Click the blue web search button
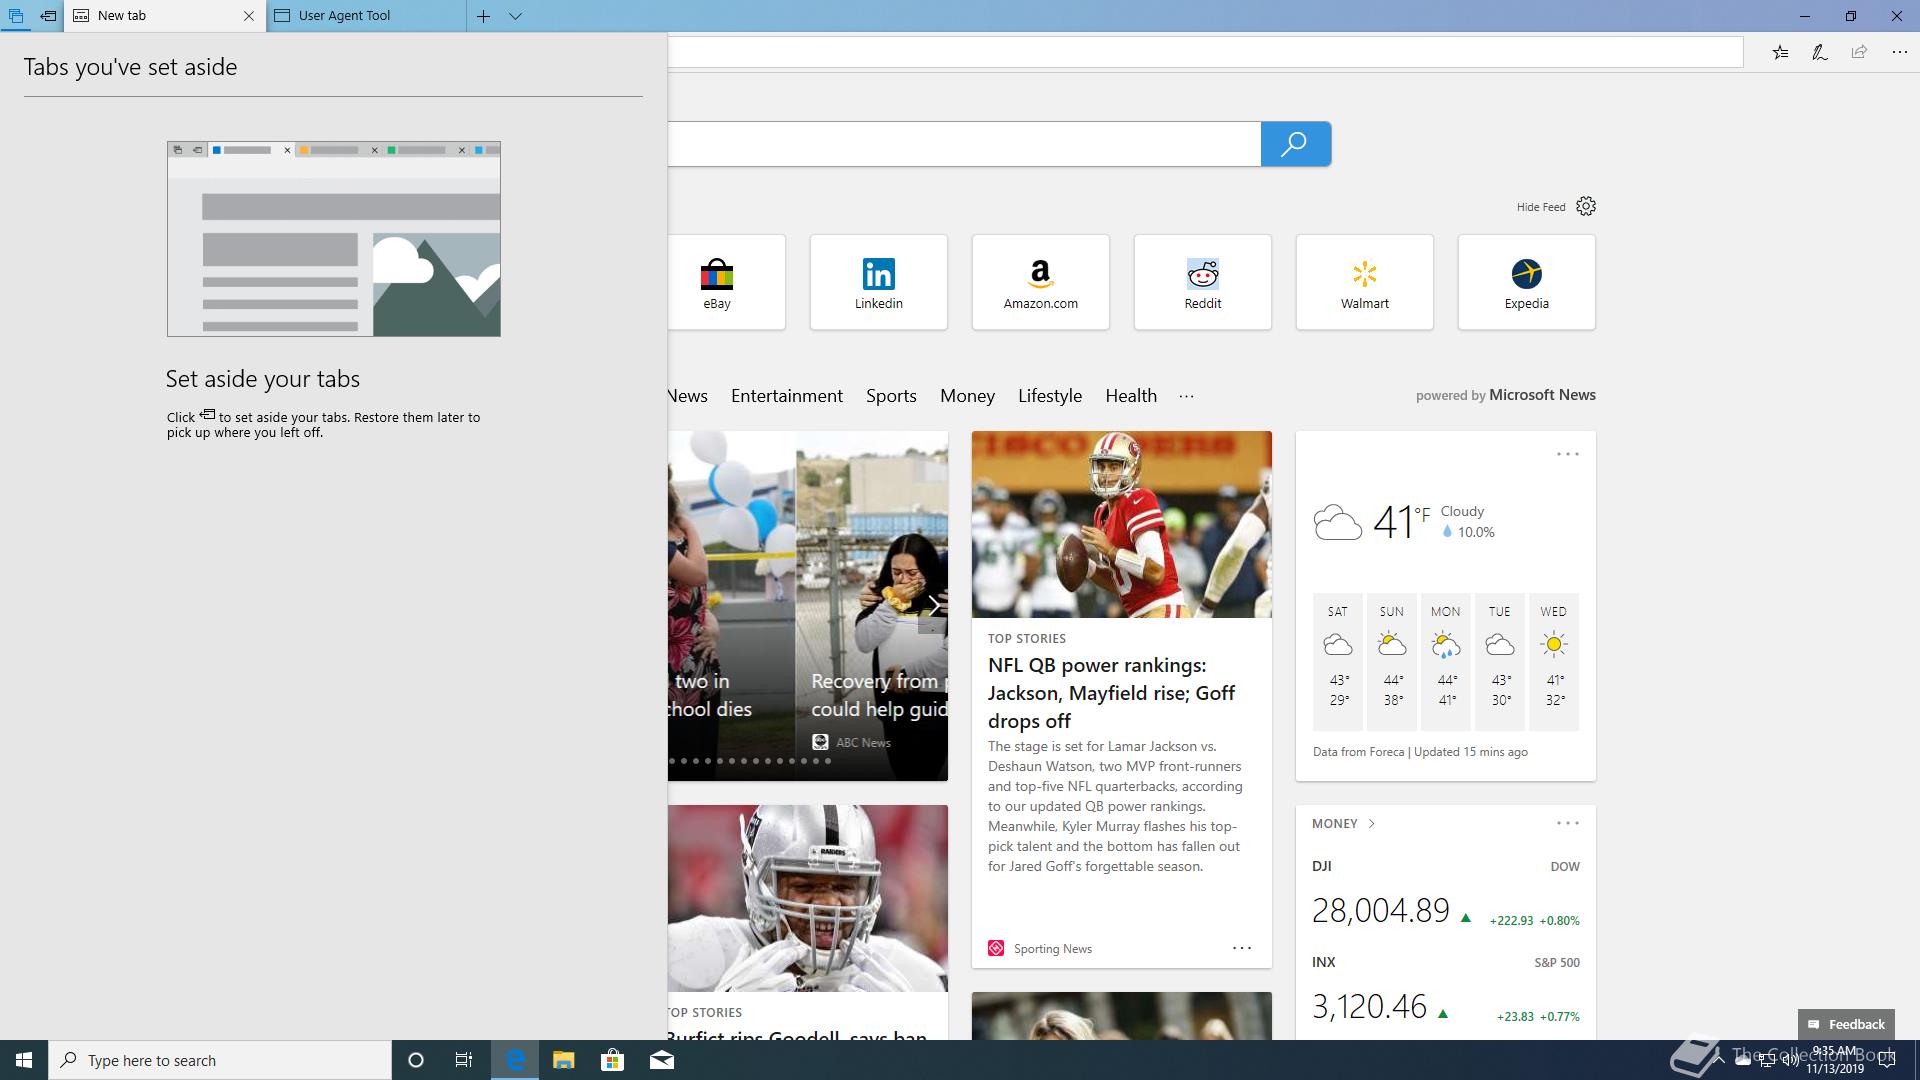This screenshot has height=1080, width=1920. 1295,144
